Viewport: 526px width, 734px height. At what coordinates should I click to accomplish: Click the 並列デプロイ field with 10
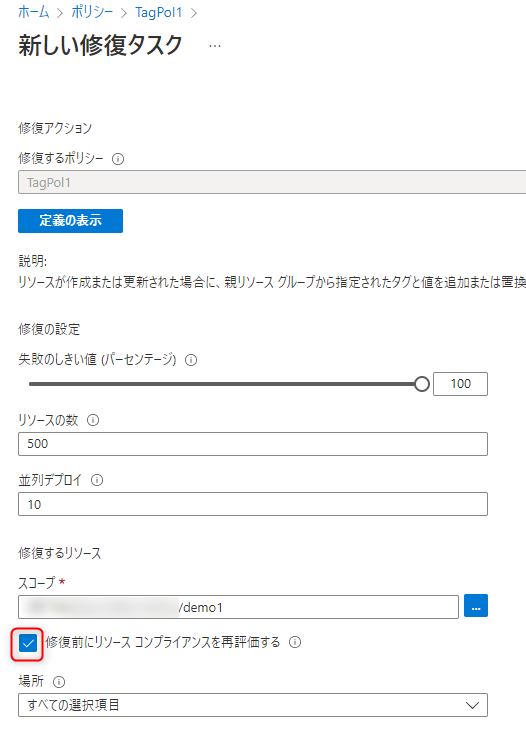click(x=253, y=504)
